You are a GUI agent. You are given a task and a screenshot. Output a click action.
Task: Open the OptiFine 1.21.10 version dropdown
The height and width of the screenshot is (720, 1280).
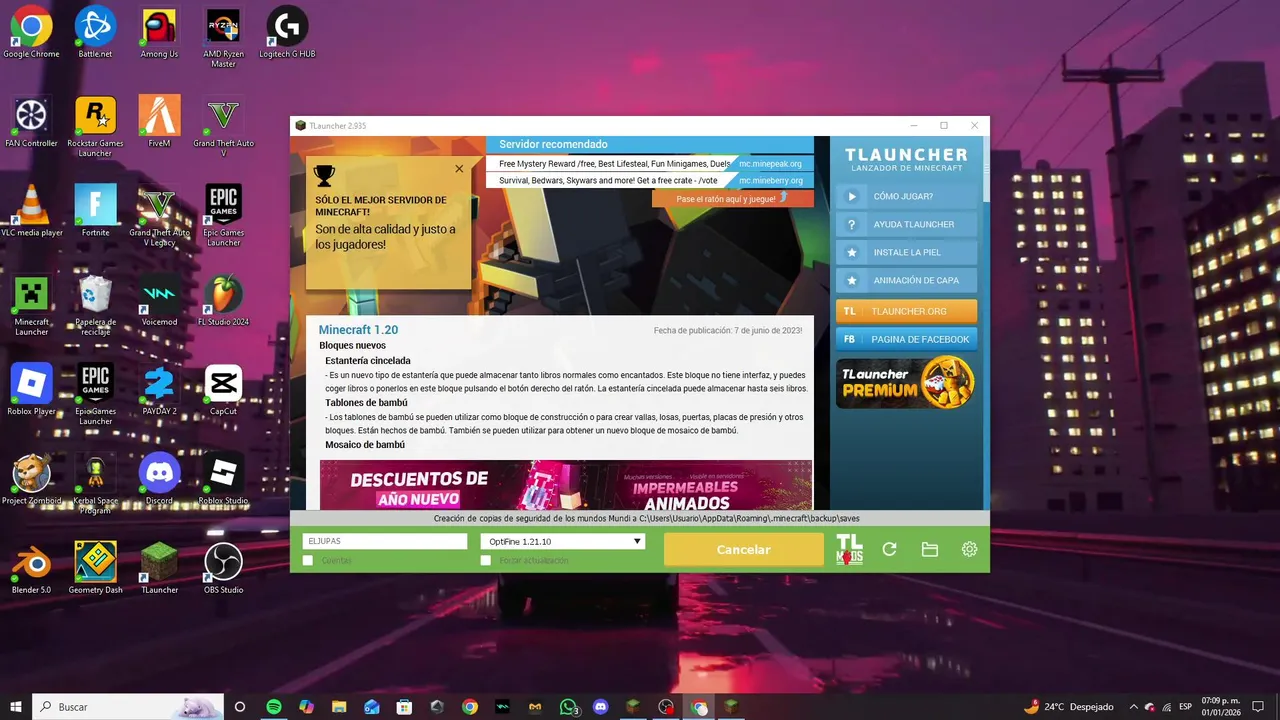click(x=562, y=541)
